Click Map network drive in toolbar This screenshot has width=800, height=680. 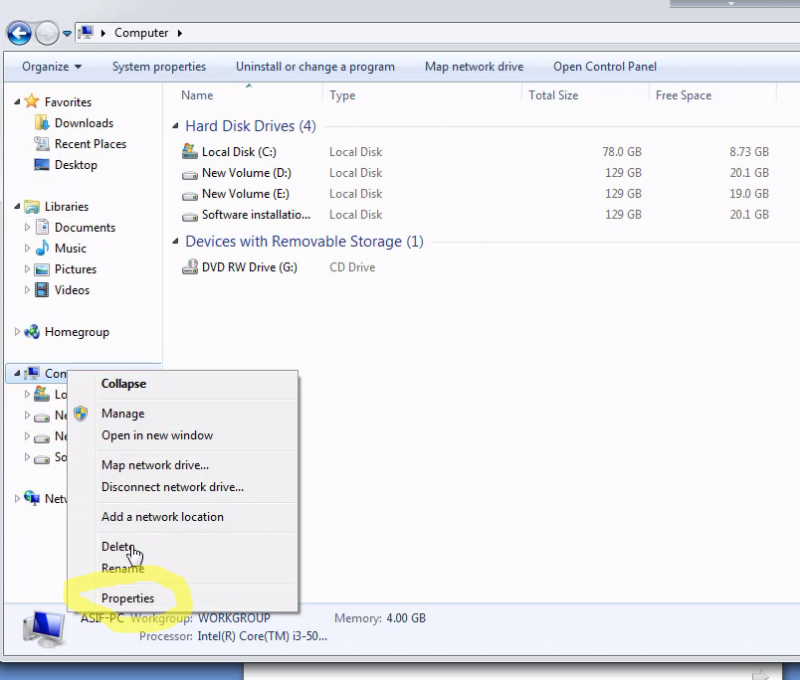click(474, 67)
